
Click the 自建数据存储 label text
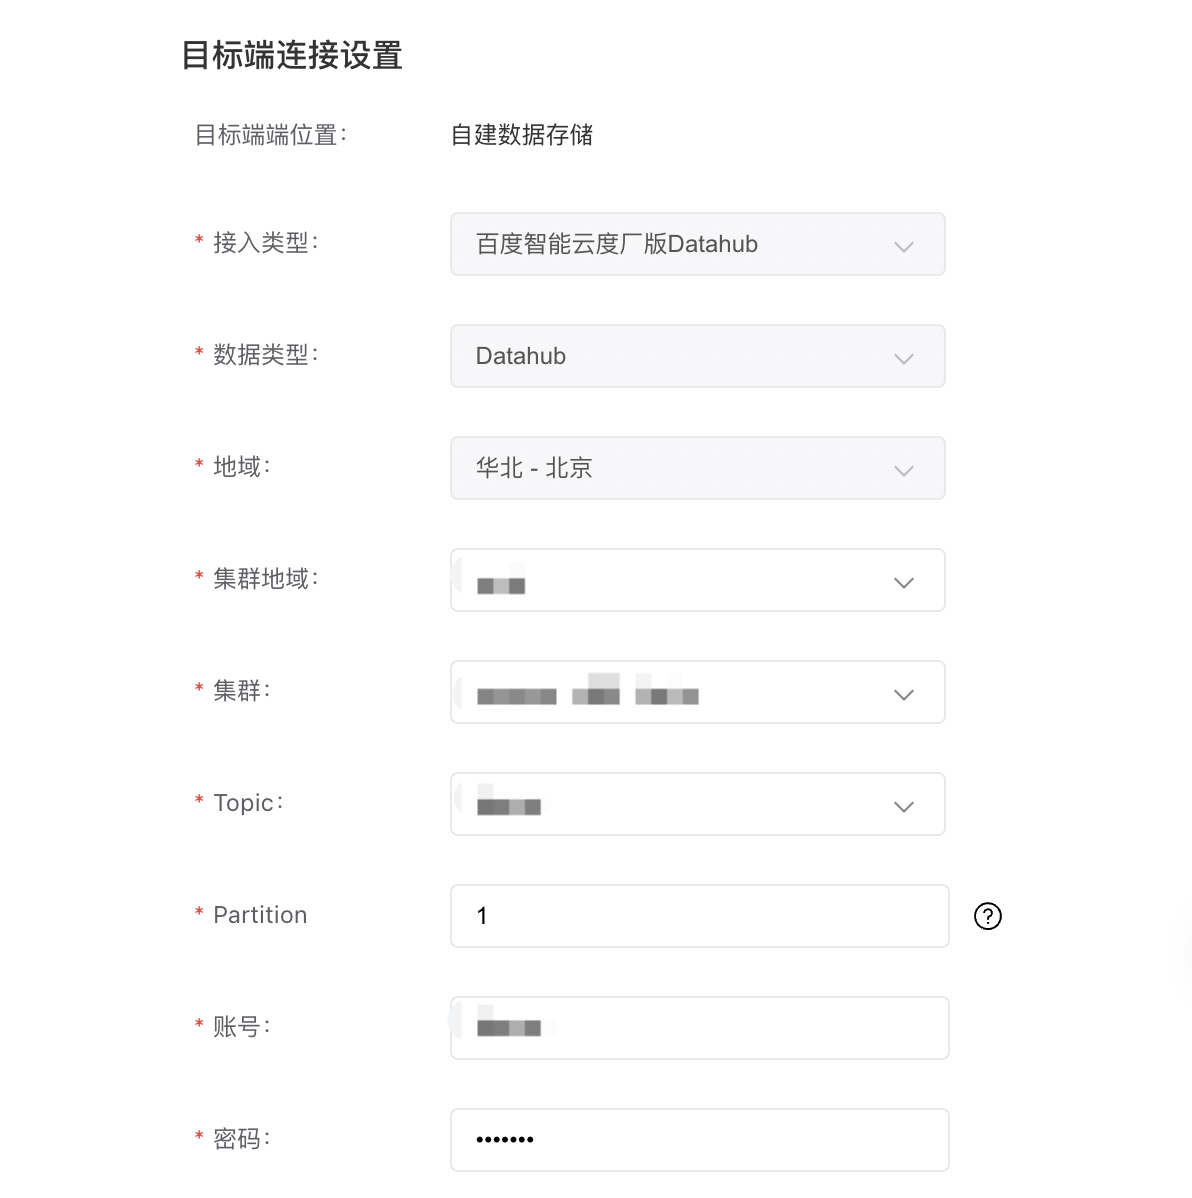point(522,135)
